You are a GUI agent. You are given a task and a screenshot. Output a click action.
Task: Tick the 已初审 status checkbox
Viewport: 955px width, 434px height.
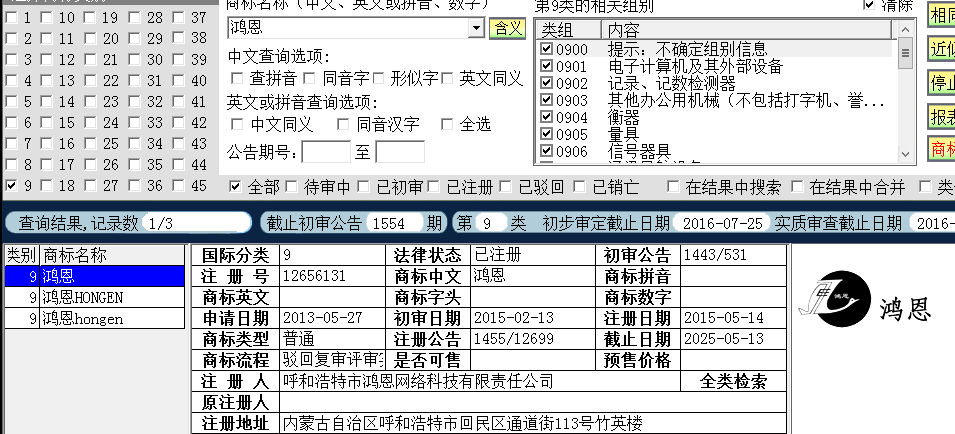(364, 187)
